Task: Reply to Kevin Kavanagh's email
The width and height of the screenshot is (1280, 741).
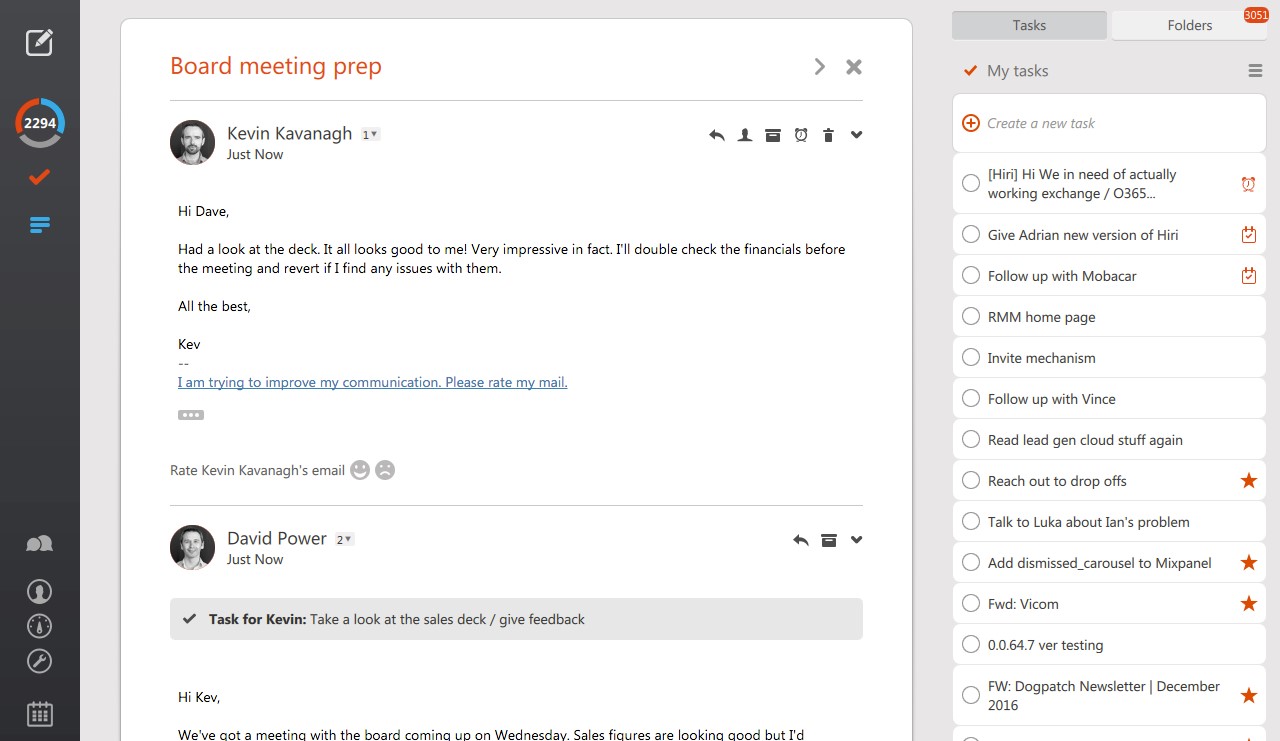Action: pyautogui.click(x=716, y=135)
